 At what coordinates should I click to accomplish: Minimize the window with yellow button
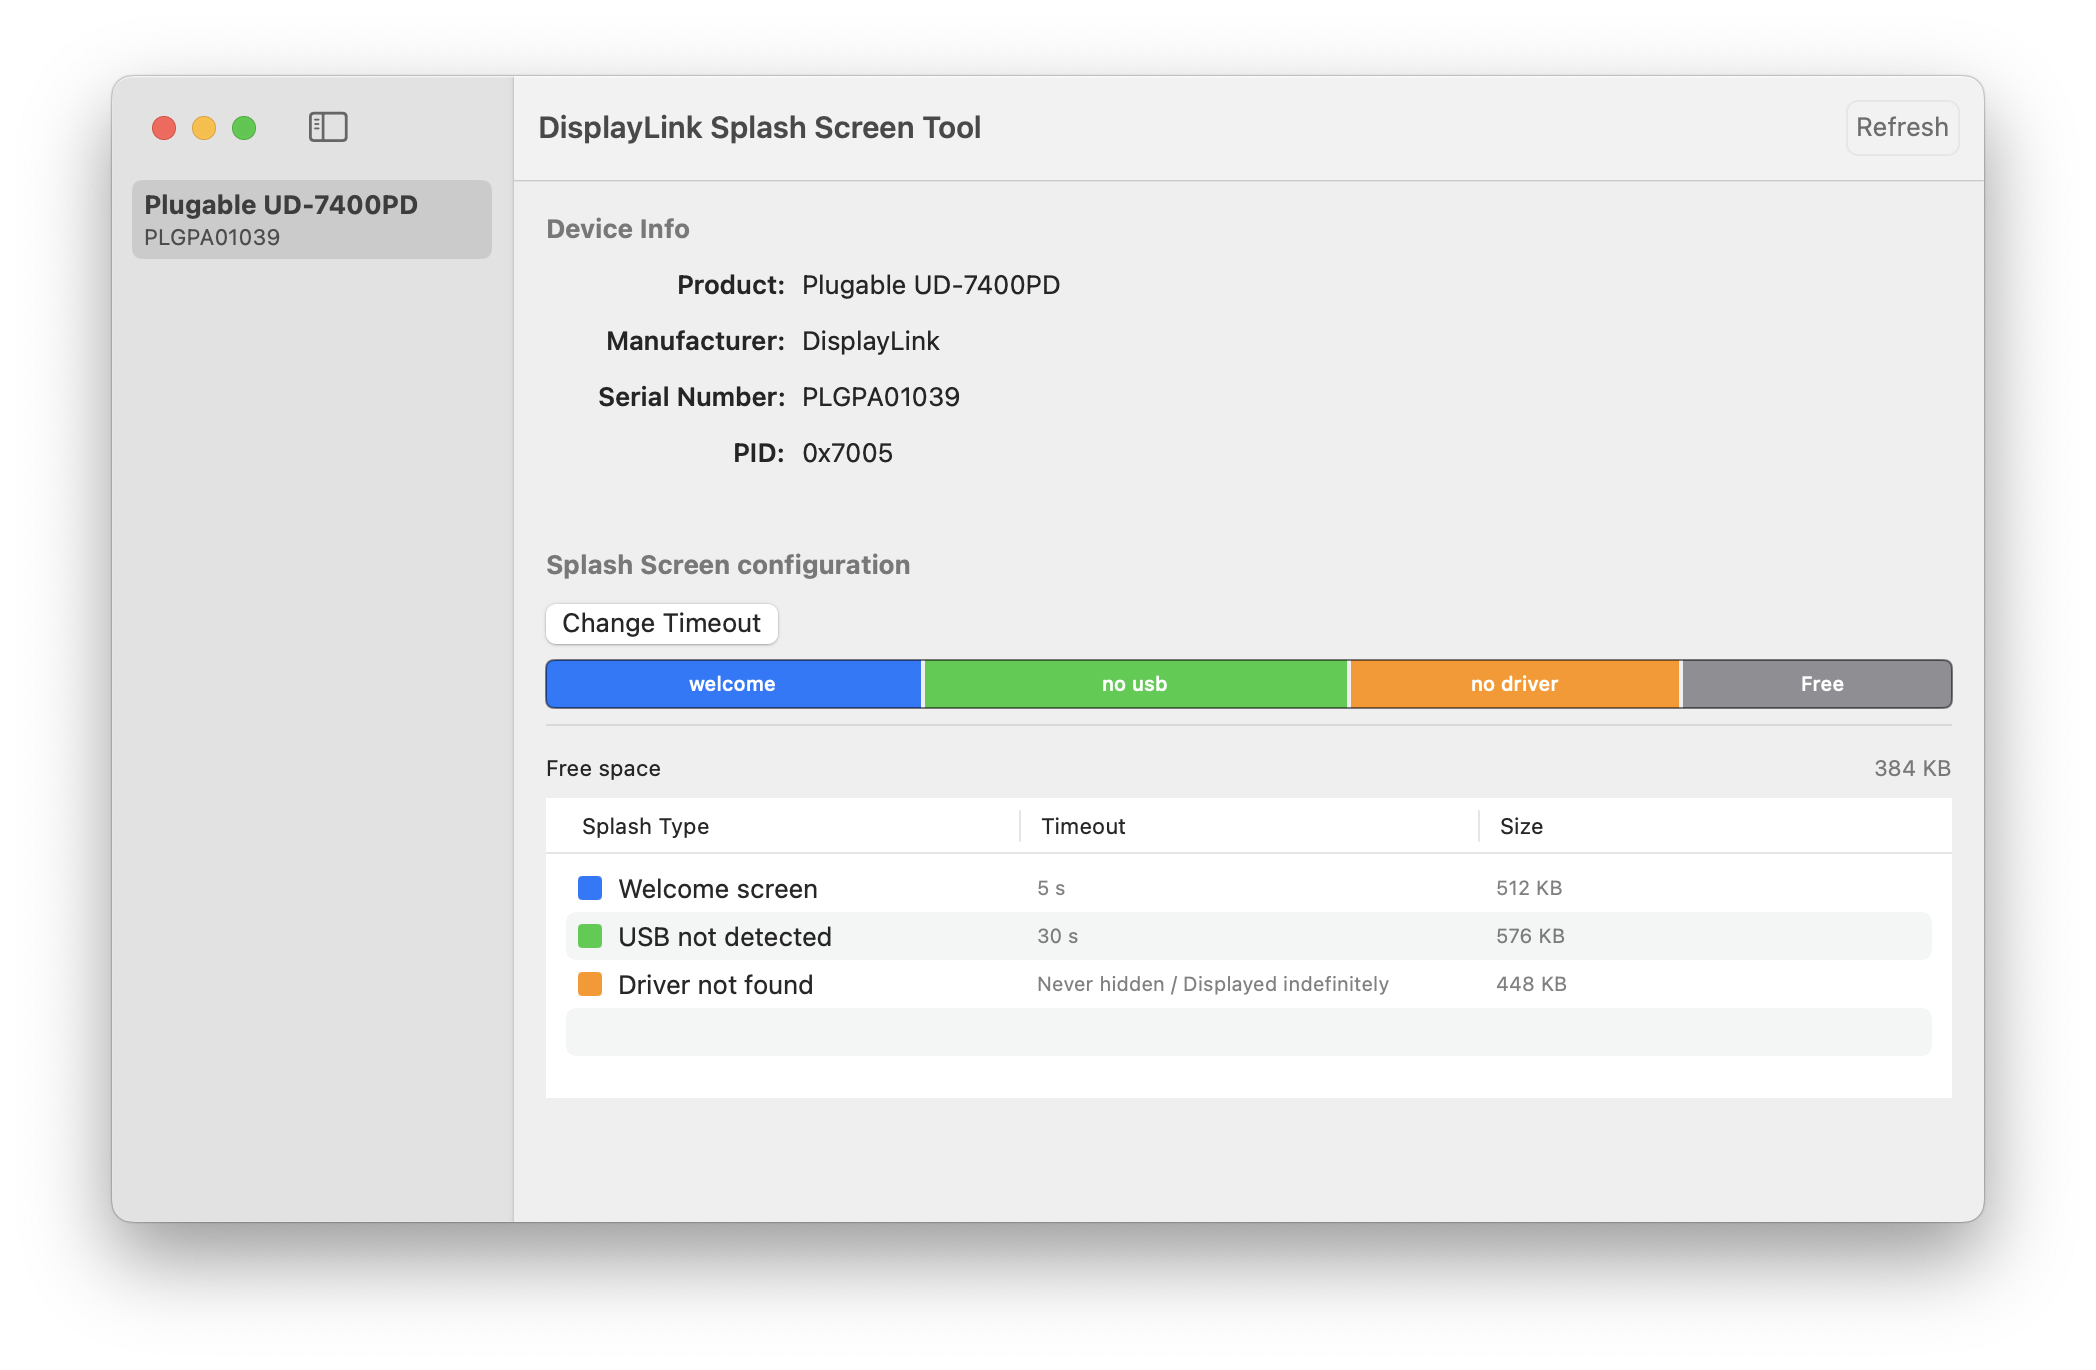204,128
